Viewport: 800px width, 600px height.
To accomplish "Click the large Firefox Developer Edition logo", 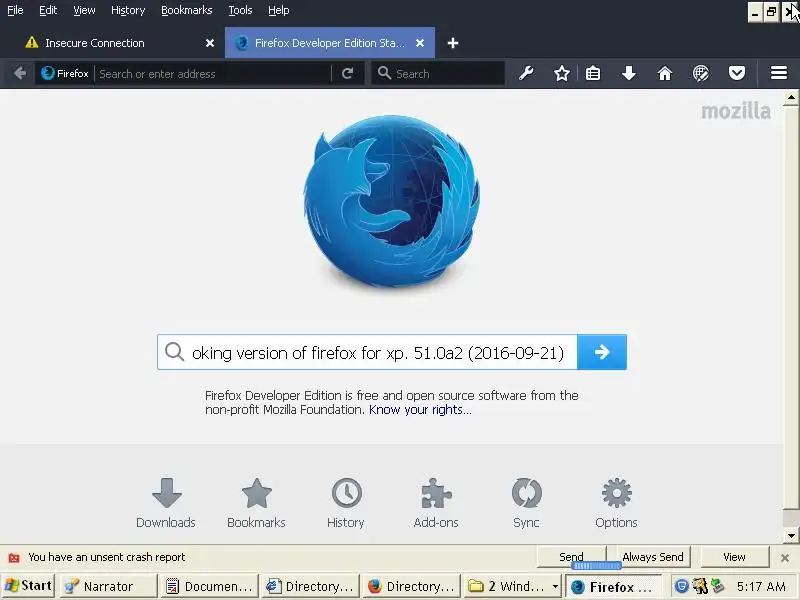I will 391,200.
